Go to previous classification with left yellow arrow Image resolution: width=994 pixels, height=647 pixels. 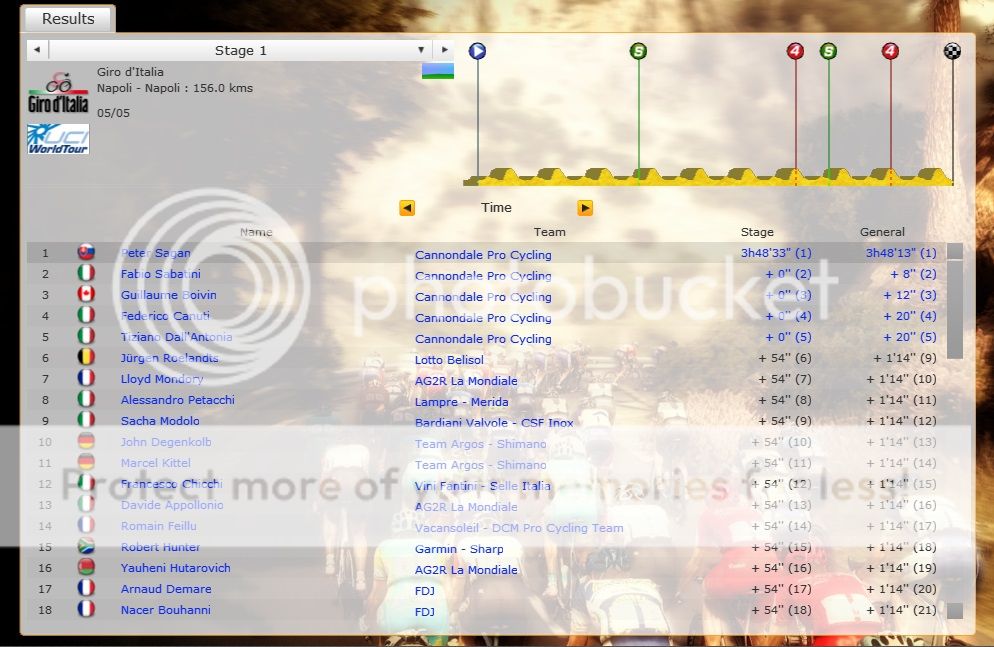(x=407, y=208)
